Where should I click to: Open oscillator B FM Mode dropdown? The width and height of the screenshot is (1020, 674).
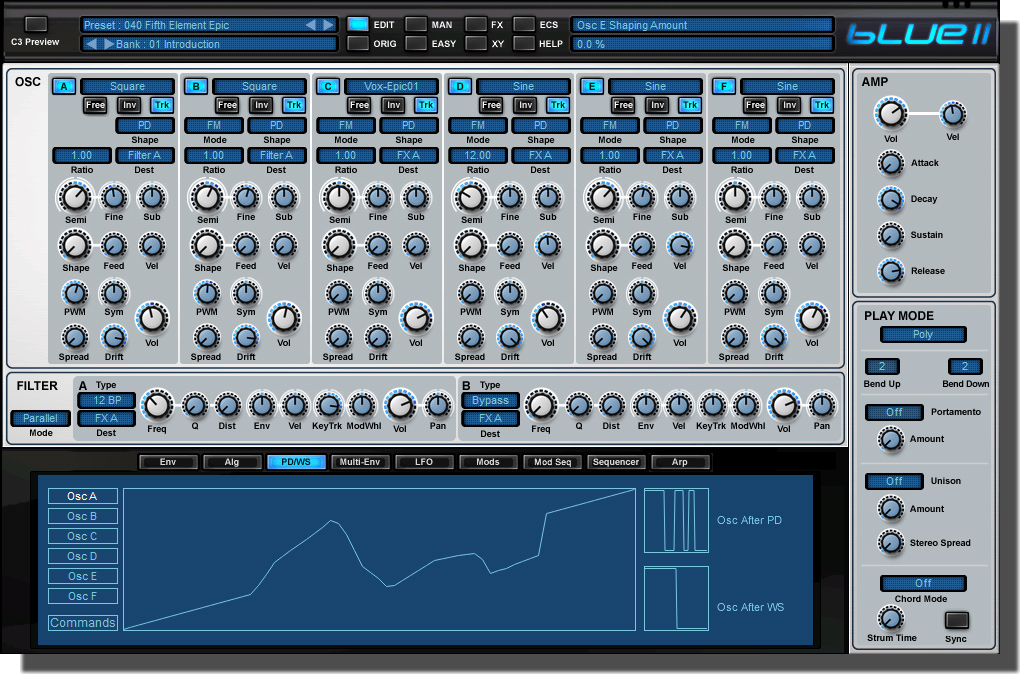214,125
